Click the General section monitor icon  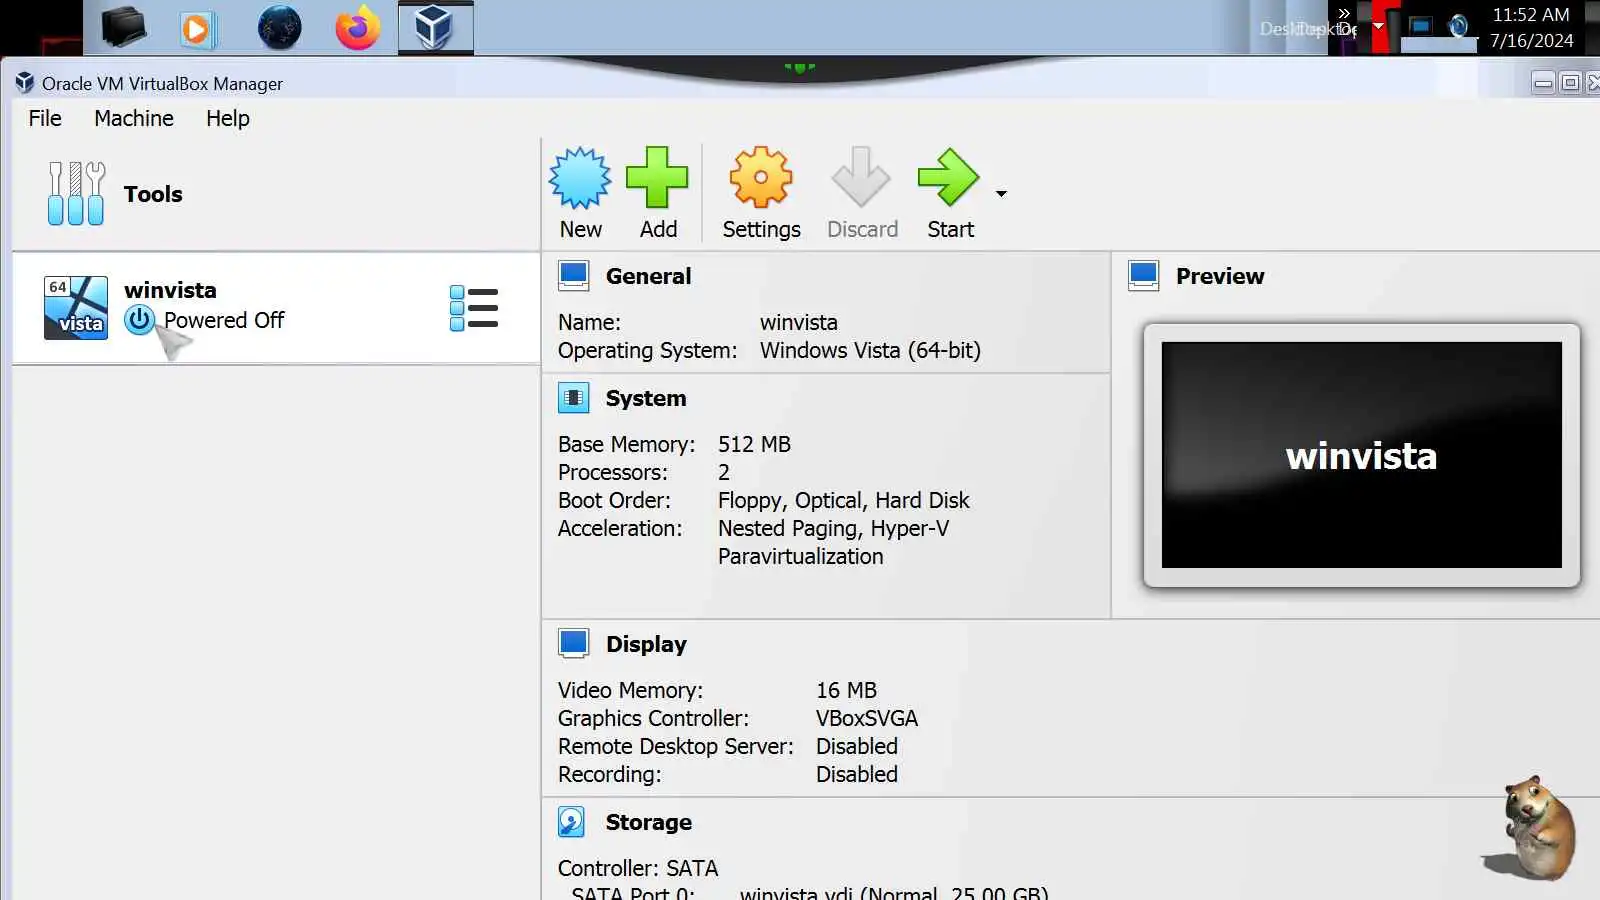pos(574,276)
